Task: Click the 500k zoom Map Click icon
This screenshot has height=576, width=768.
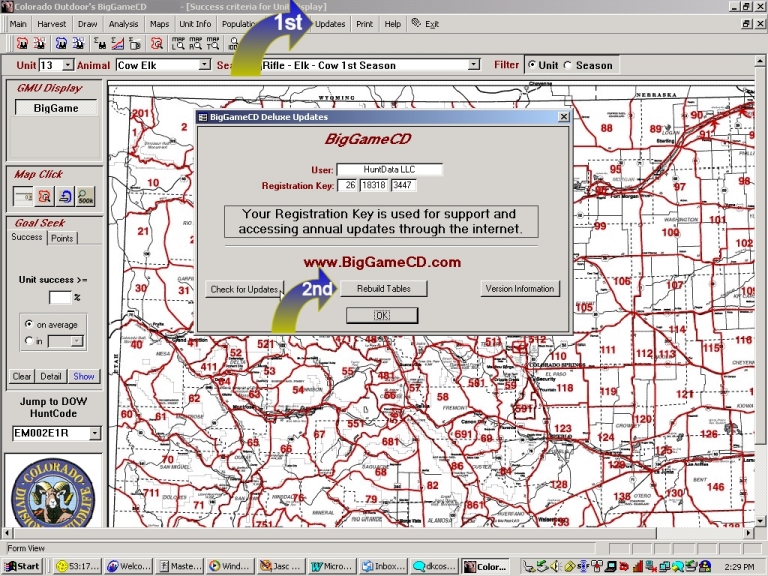Action: tap(86, 196)
